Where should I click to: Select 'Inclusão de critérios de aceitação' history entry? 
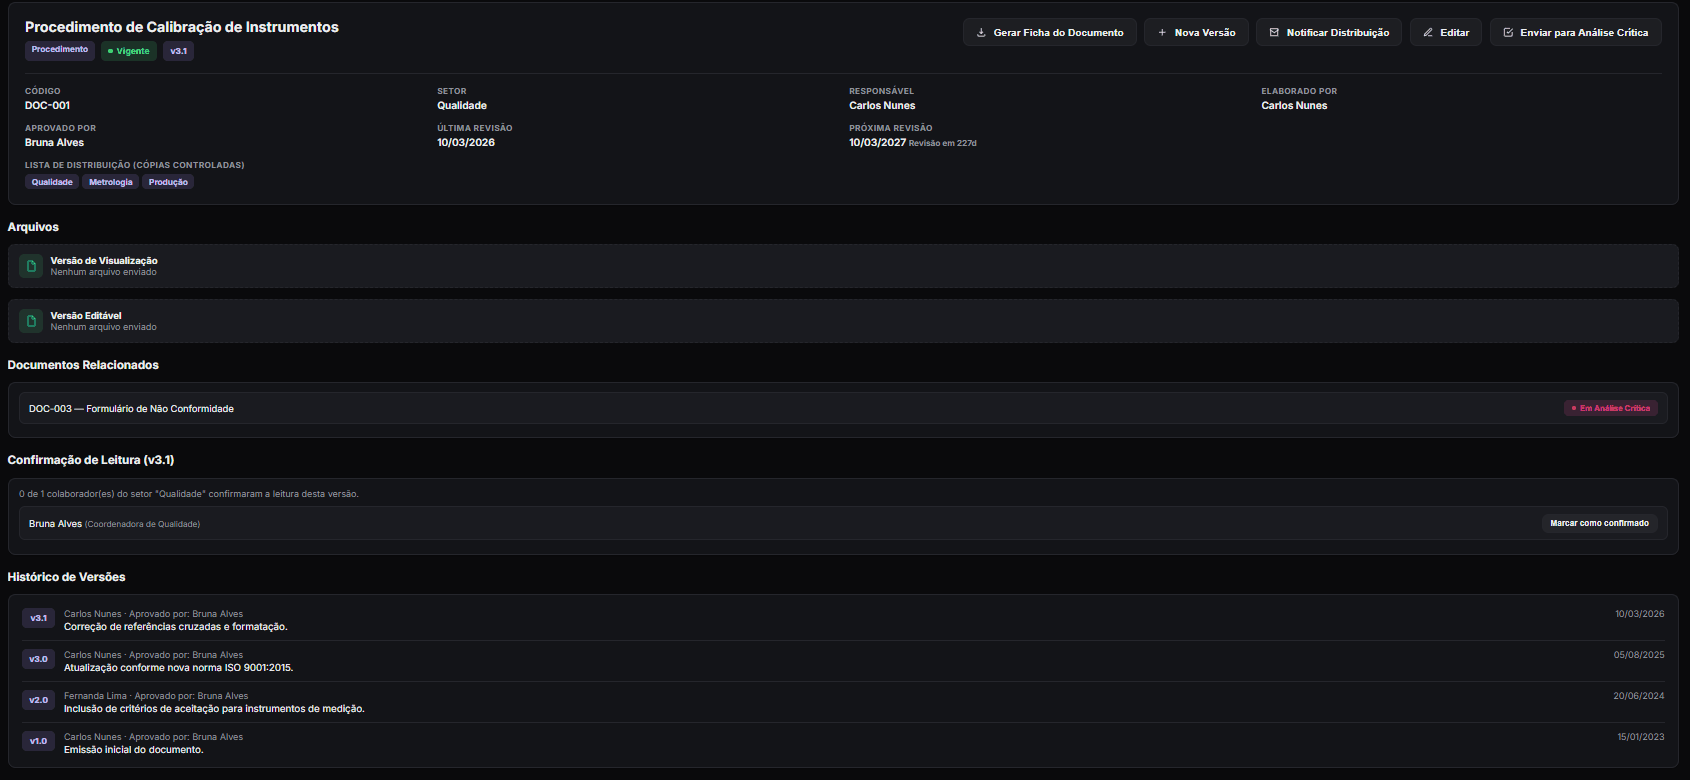tap(214, 709)
